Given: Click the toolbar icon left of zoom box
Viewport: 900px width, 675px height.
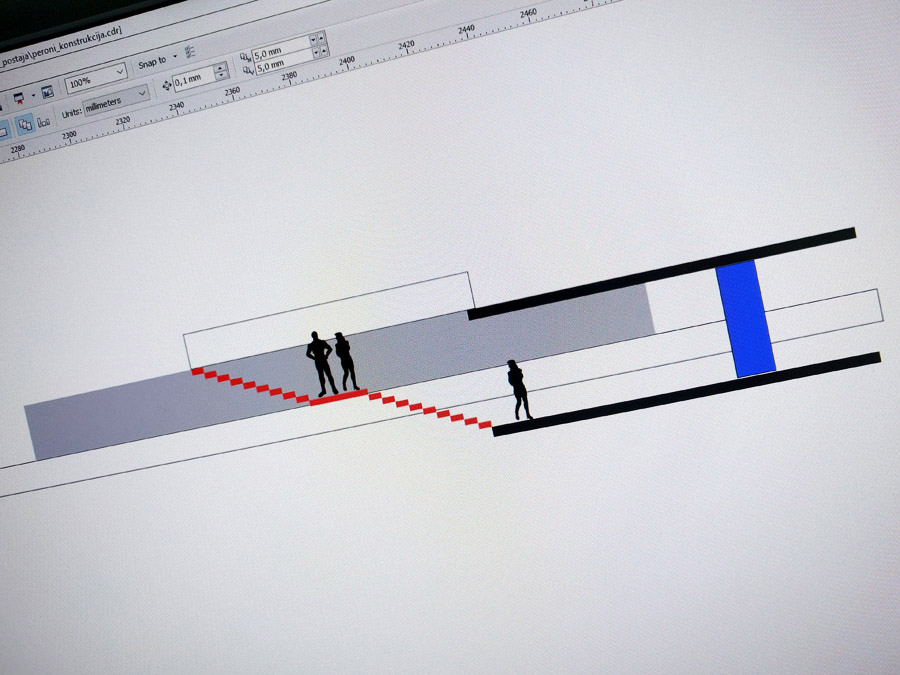Looking at the screenshot, I should pos(47,91).
